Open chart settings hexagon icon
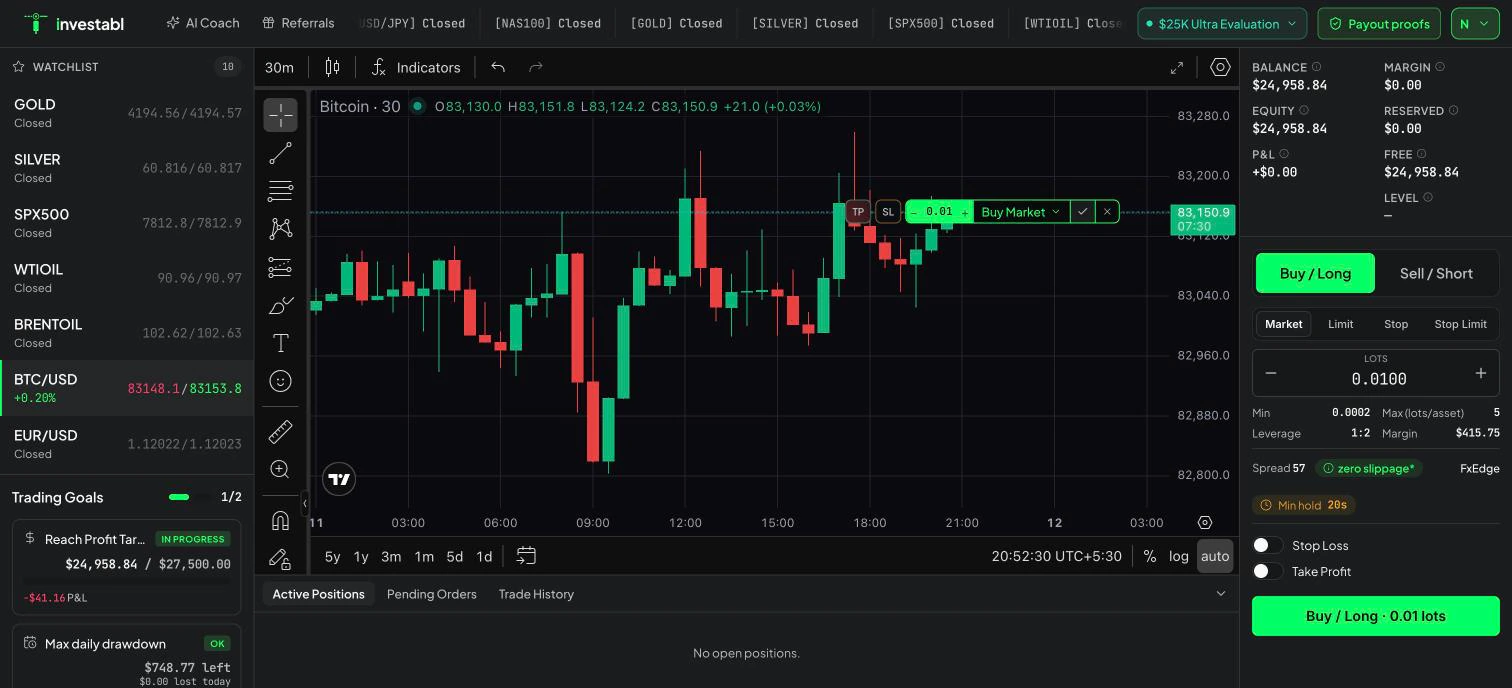Image resolution: width=1512 pixels, height=688 pixels. pos(1220,67)
